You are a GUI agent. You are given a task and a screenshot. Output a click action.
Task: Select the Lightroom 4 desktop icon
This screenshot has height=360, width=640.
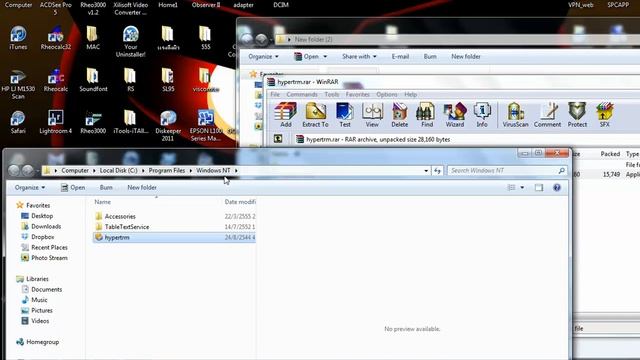point(56,122)
